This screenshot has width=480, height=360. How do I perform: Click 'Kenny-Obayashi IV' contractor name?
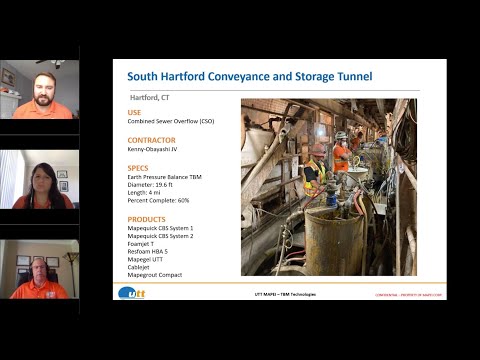point(152,149)
